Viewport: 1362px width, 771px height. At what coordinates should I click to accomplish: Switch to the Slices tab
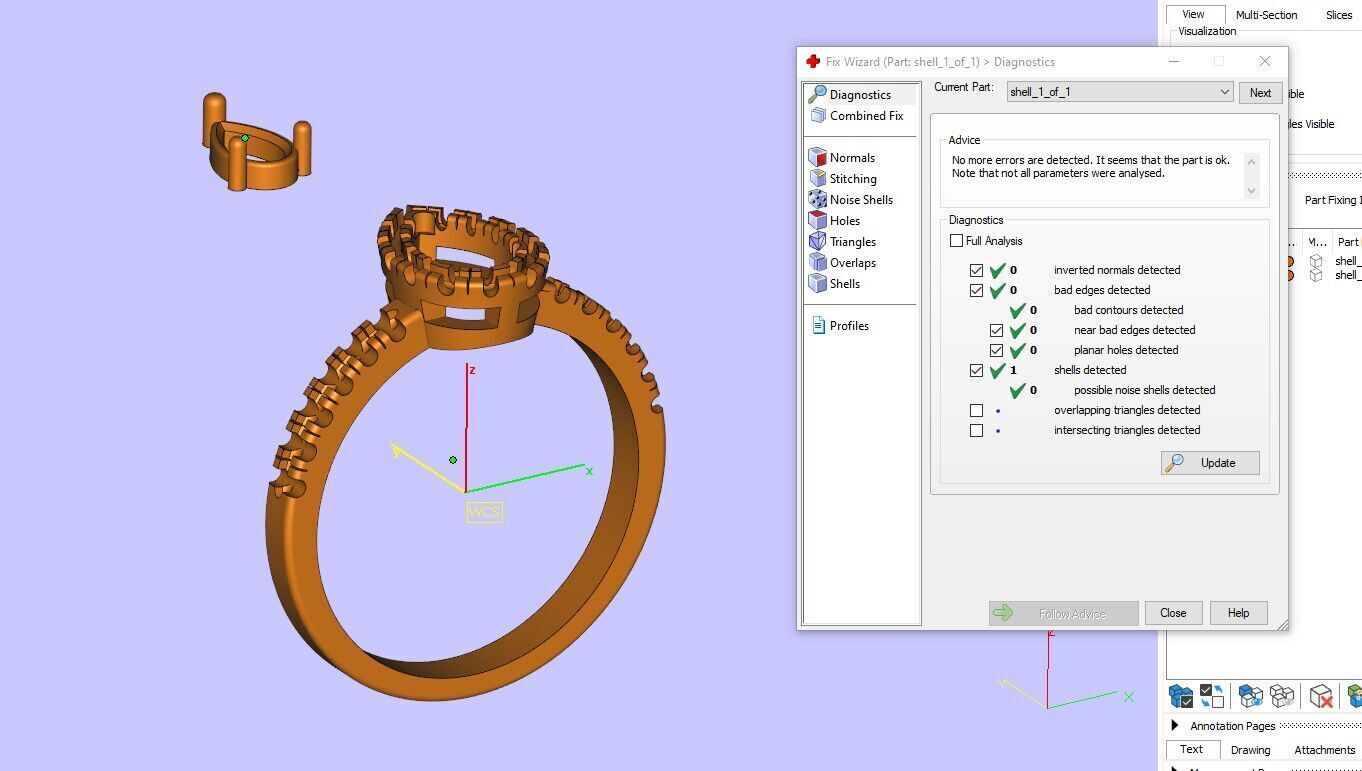[x=1339, y=15]
